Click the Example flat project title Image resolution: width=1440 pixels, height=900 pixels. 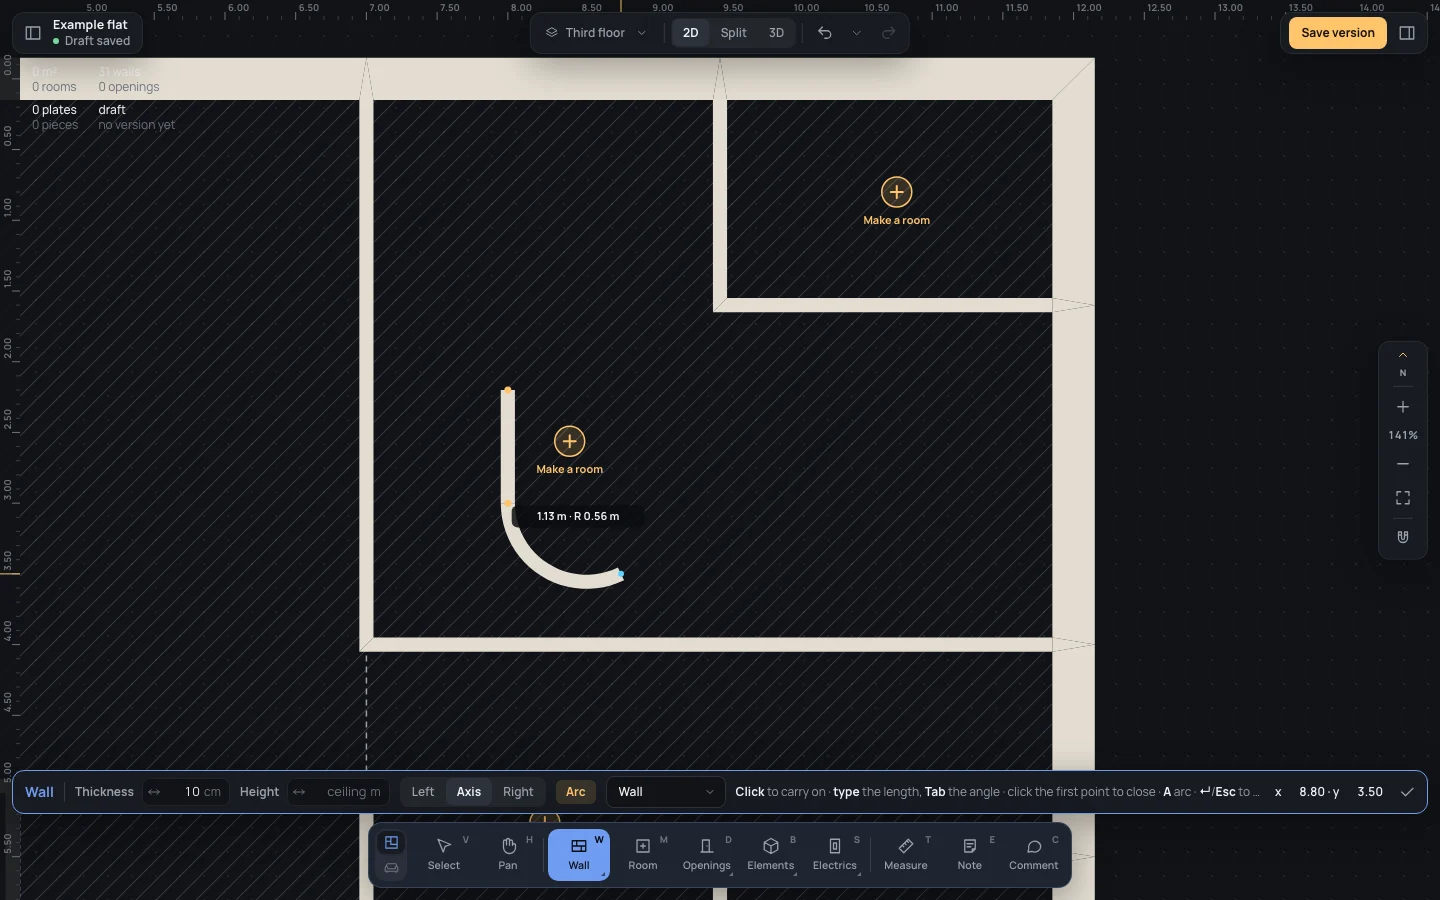[x=90, y=25]
